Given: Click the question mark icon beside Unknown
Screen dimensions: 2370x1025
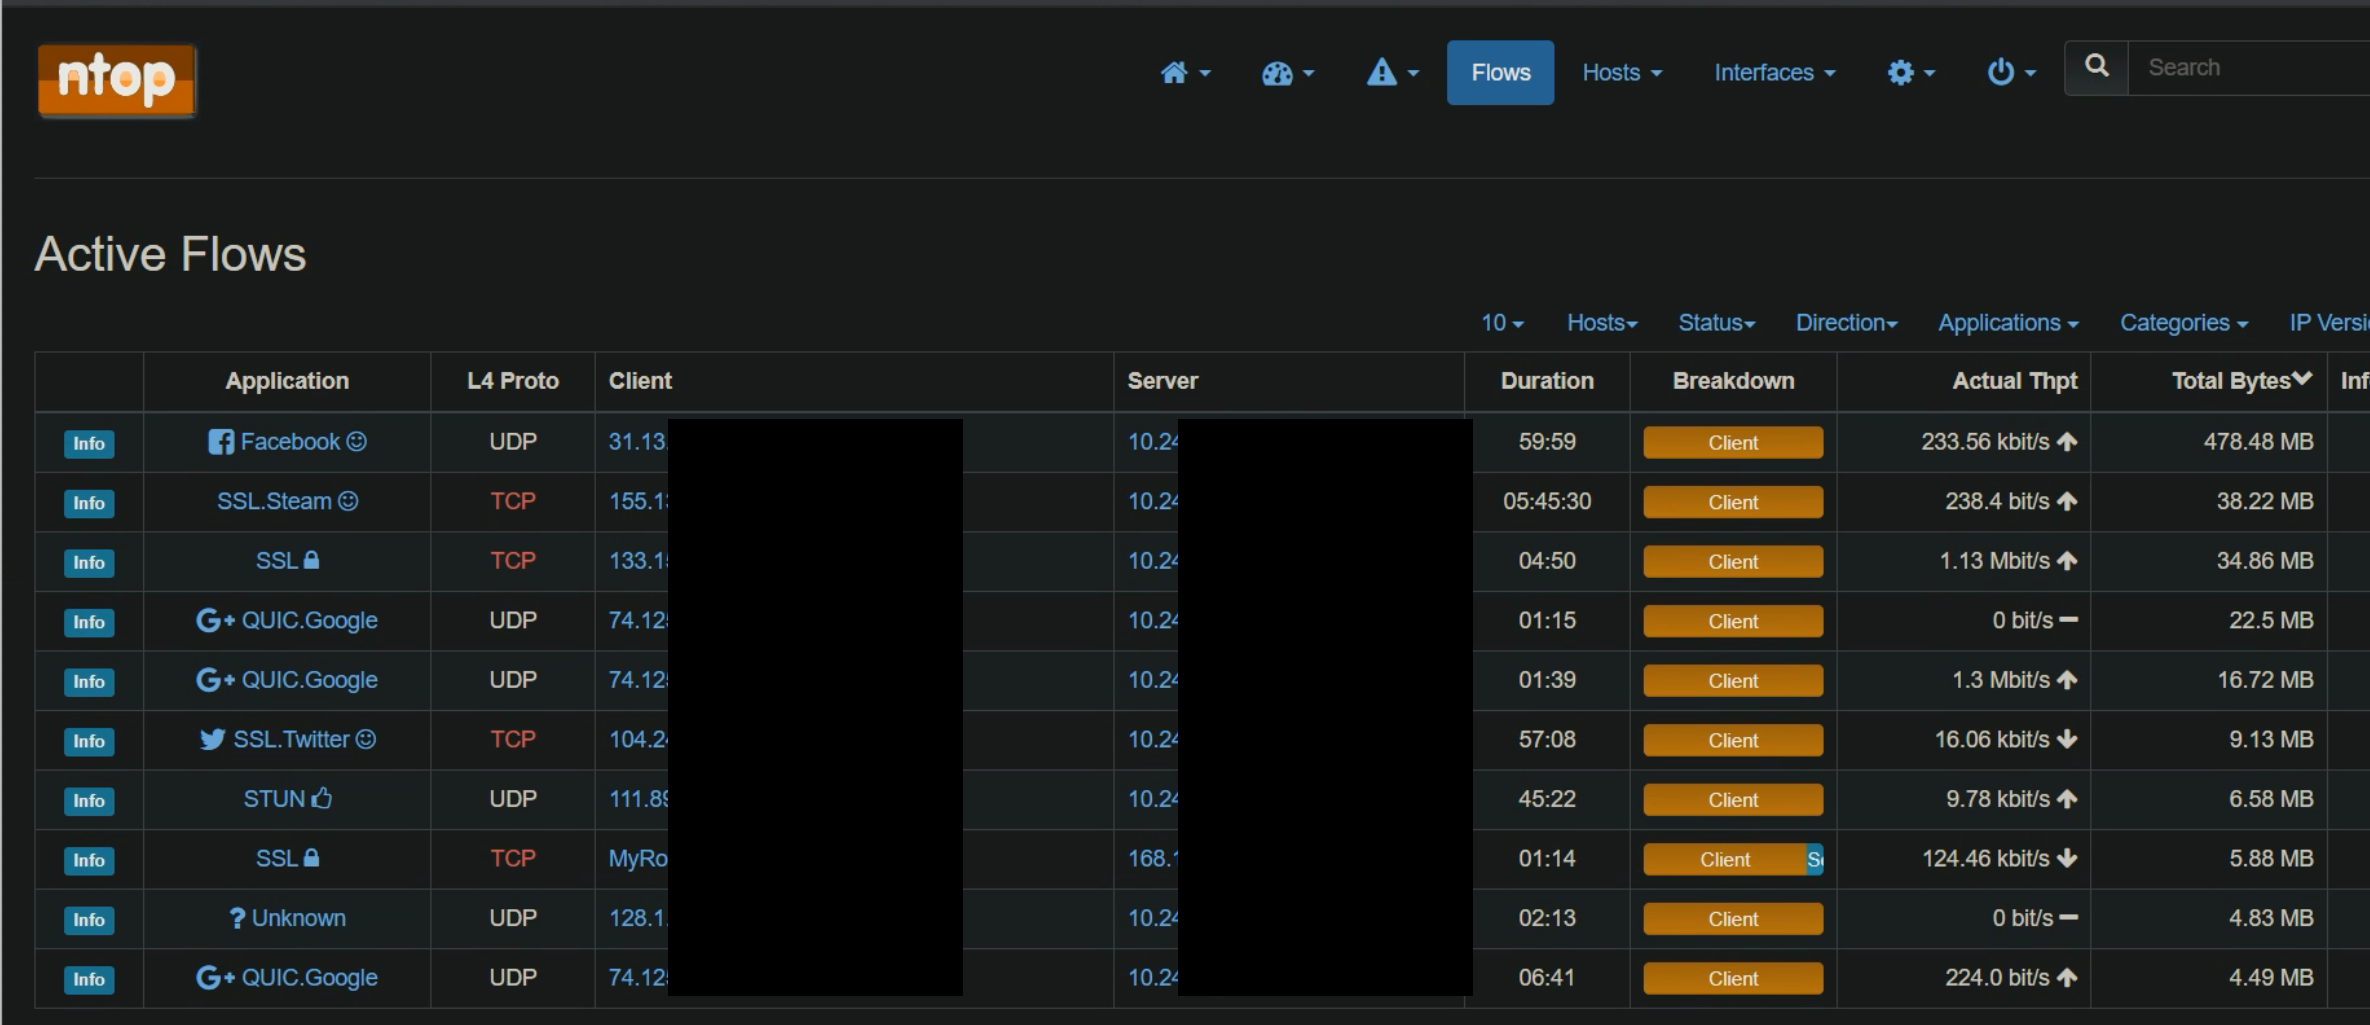Looking at the screenshot, I should [x=237, y=918].
